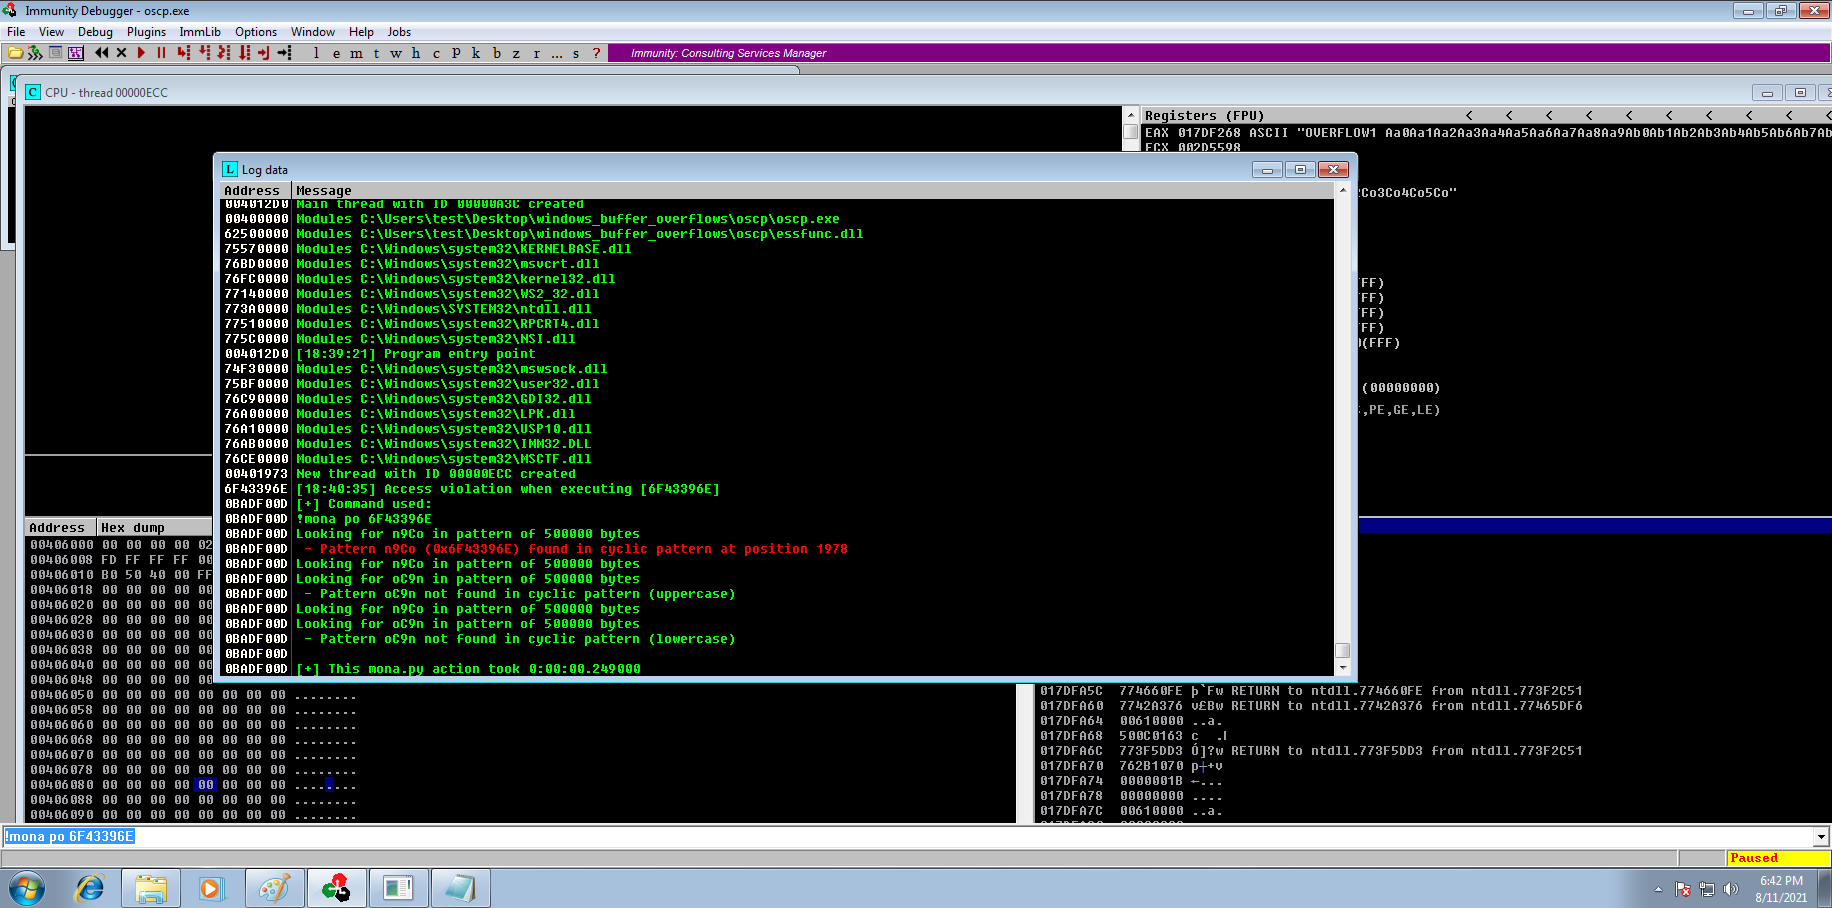
Task: Click the command input field with '!mona po 6F43396E'
Action: tap(908, 837)
